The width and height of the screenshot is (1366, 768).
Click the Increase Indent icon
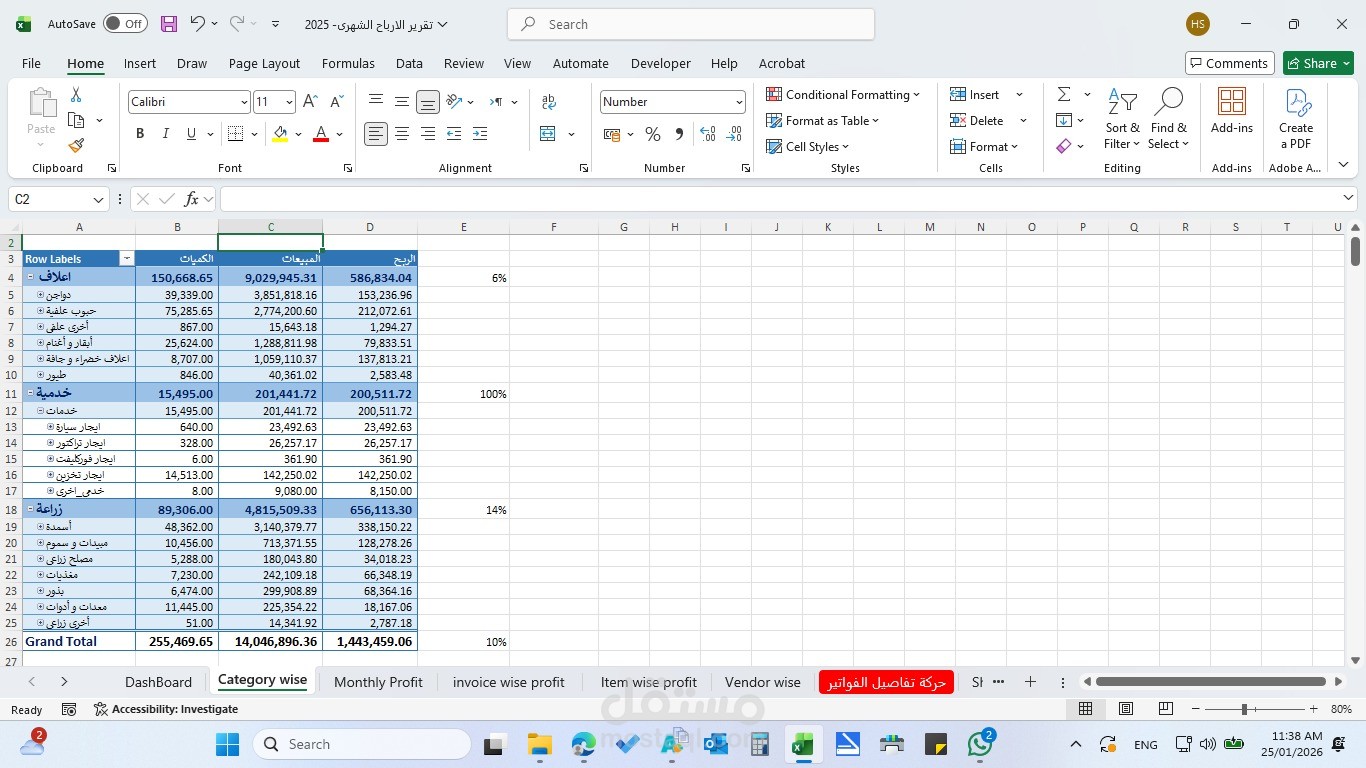click(x=480, y=134)
